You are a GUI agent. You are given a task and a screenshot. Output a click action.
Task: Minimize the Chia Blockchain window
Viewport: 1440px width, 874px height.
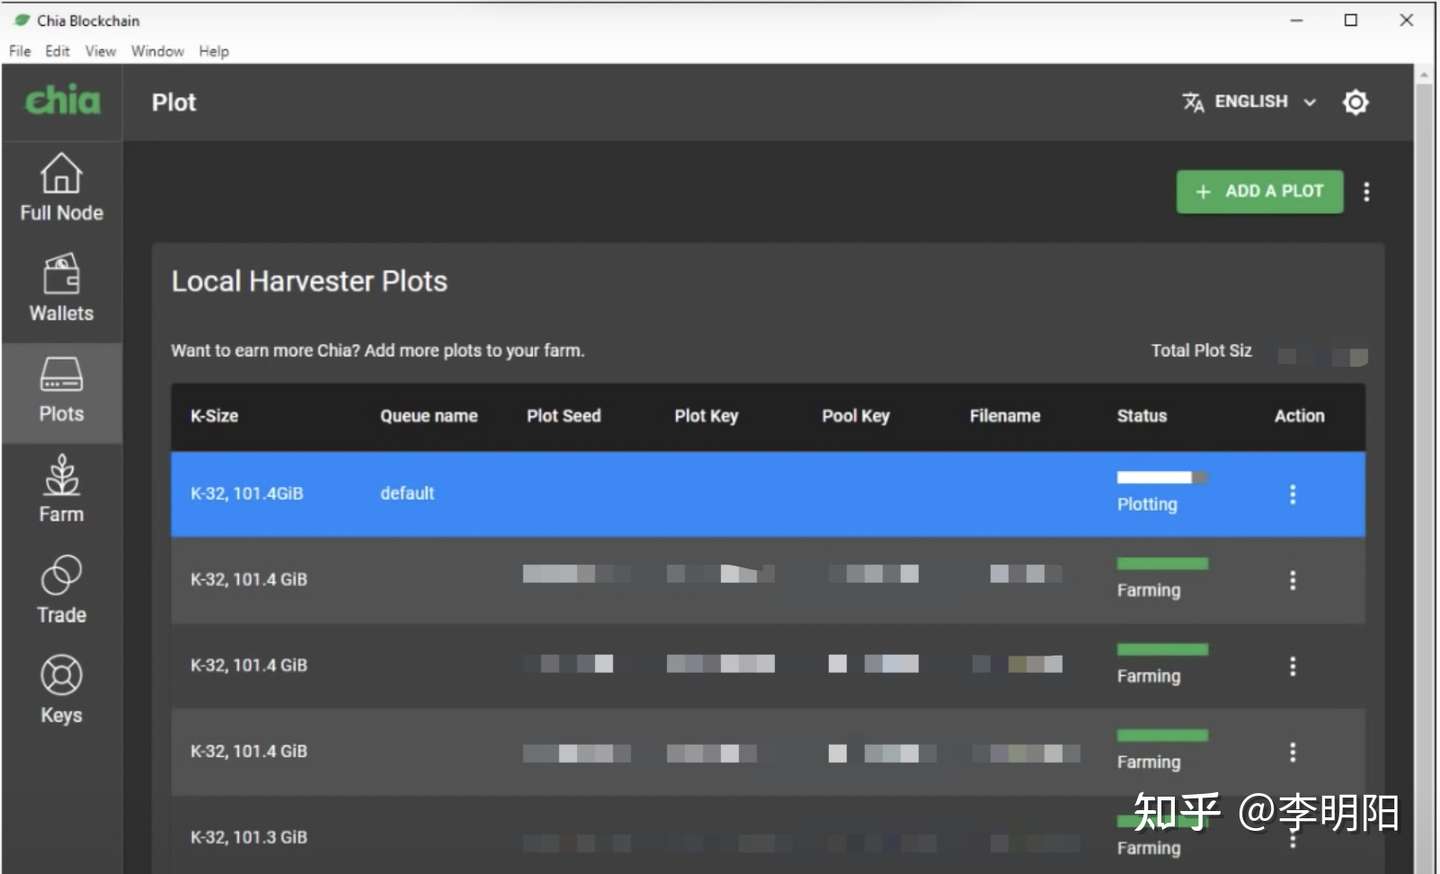coord(1296,20)
